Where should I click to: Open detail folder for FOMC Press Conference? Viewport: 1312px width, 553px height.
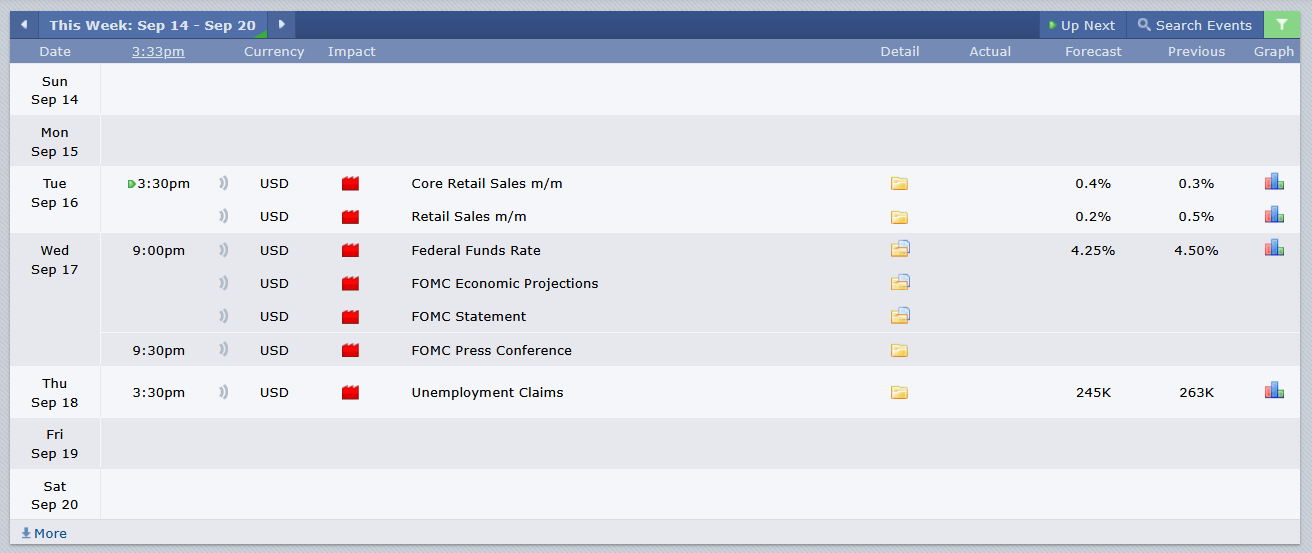899,350
